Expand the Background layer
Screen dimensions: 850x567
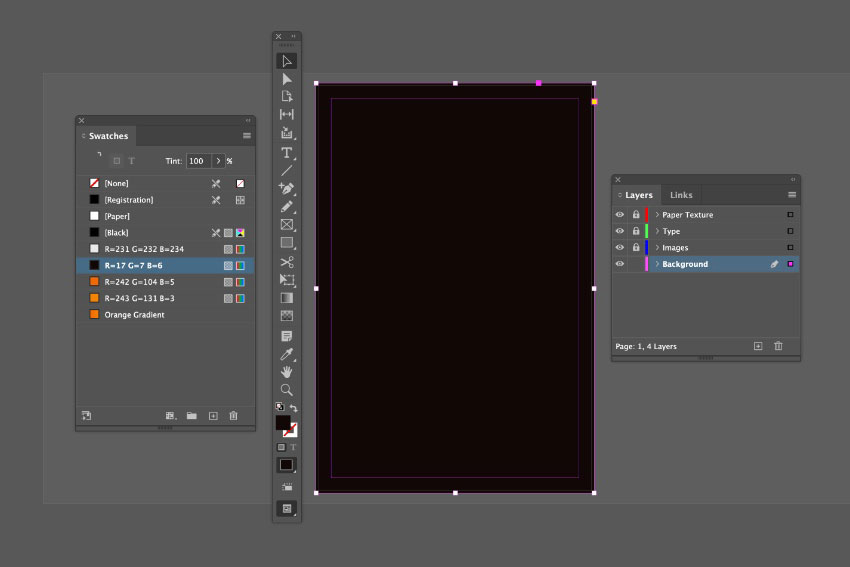point(657,264)
